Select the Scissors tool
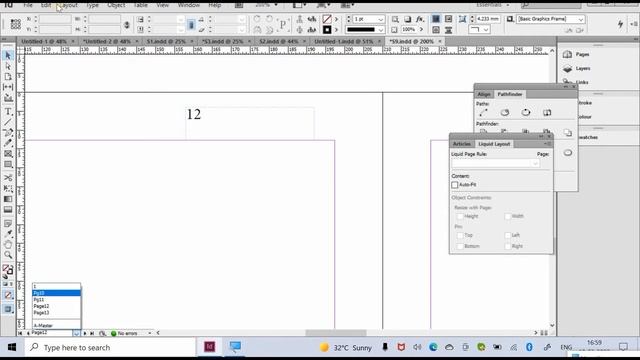This screenshot has height=360, width=640. [8, 178]
